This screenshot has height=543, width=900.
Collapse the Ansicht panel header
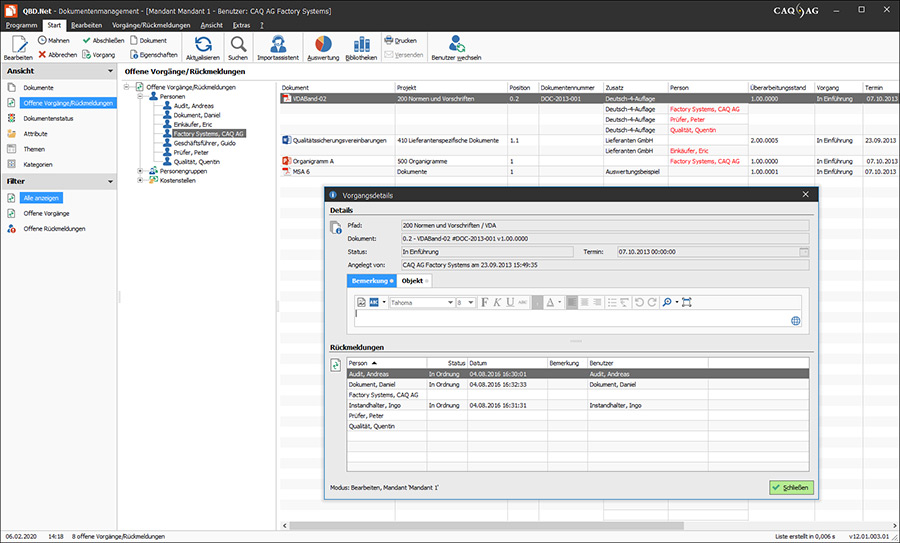(x=110, y=71)
